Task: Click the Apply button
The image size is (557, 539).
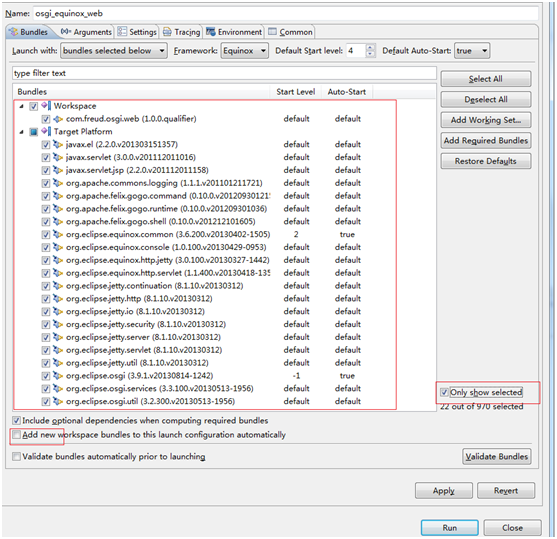Action: tap(444, 491)
